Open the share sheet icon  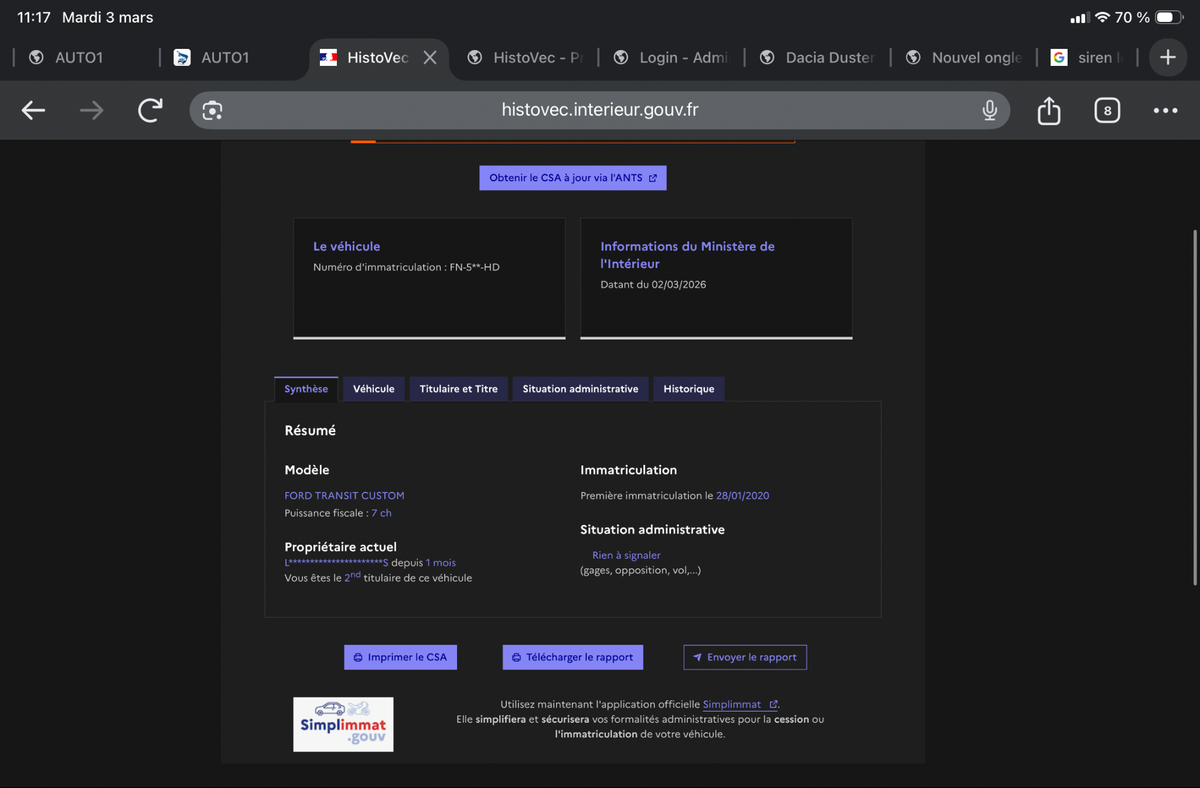[x=1048, y=110]
